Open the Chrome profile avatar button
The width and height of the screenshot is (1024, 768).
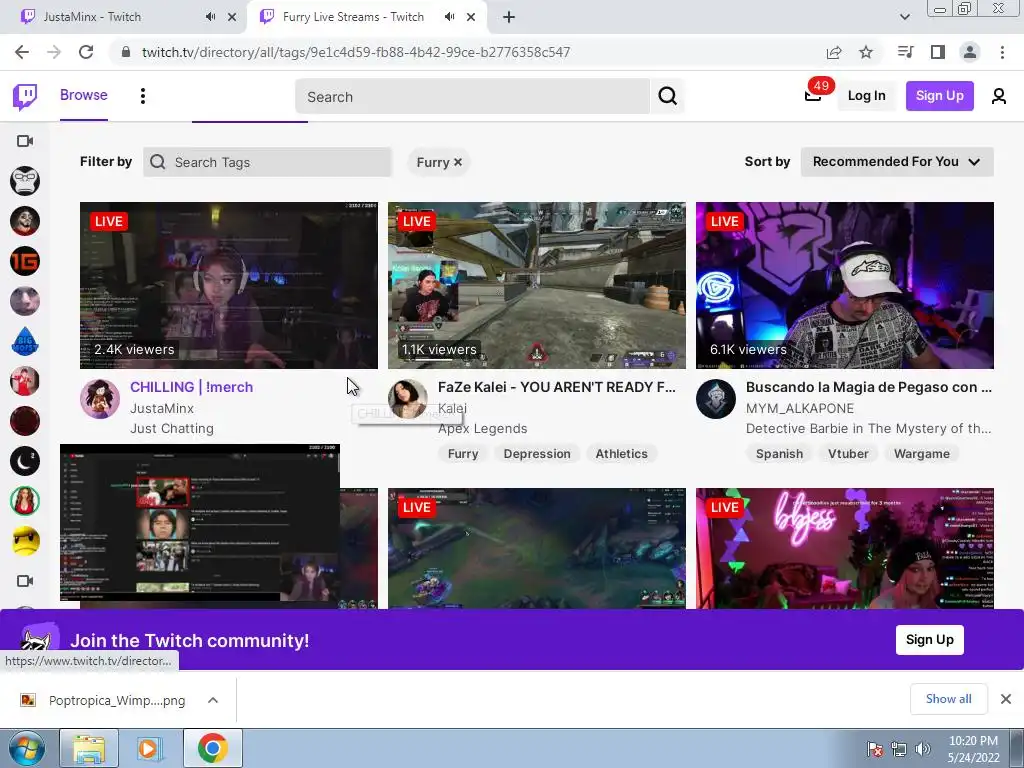(970, 52)
